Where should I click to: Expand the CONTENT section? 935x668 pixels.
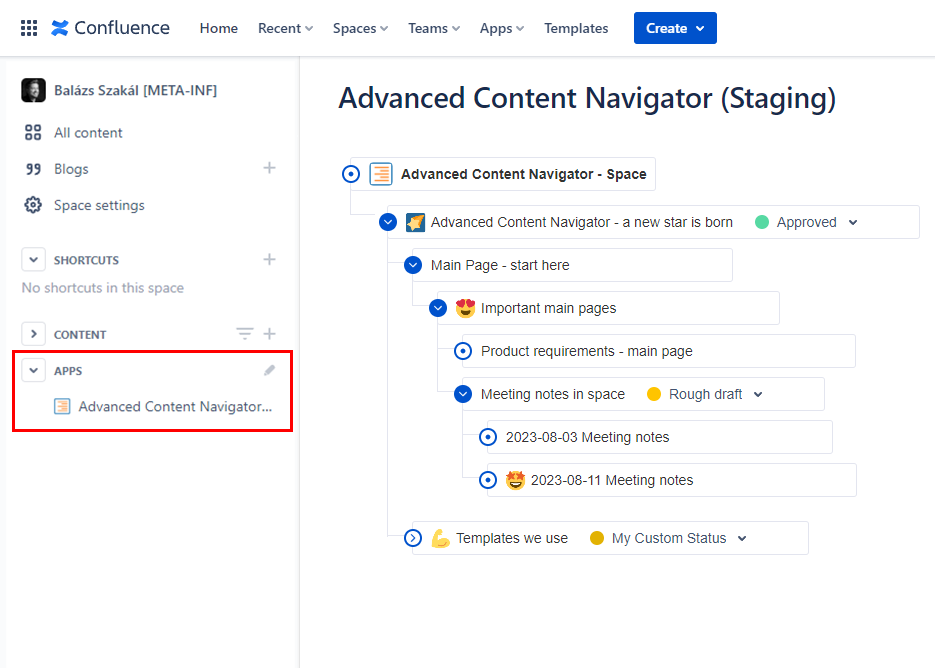click(x=33, y=334)
